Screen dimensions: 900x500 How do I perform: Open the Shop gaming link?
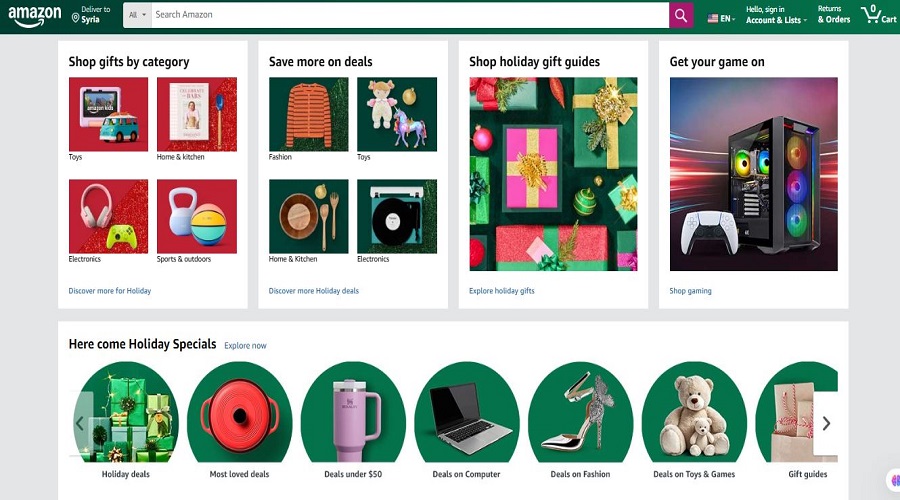690,291
